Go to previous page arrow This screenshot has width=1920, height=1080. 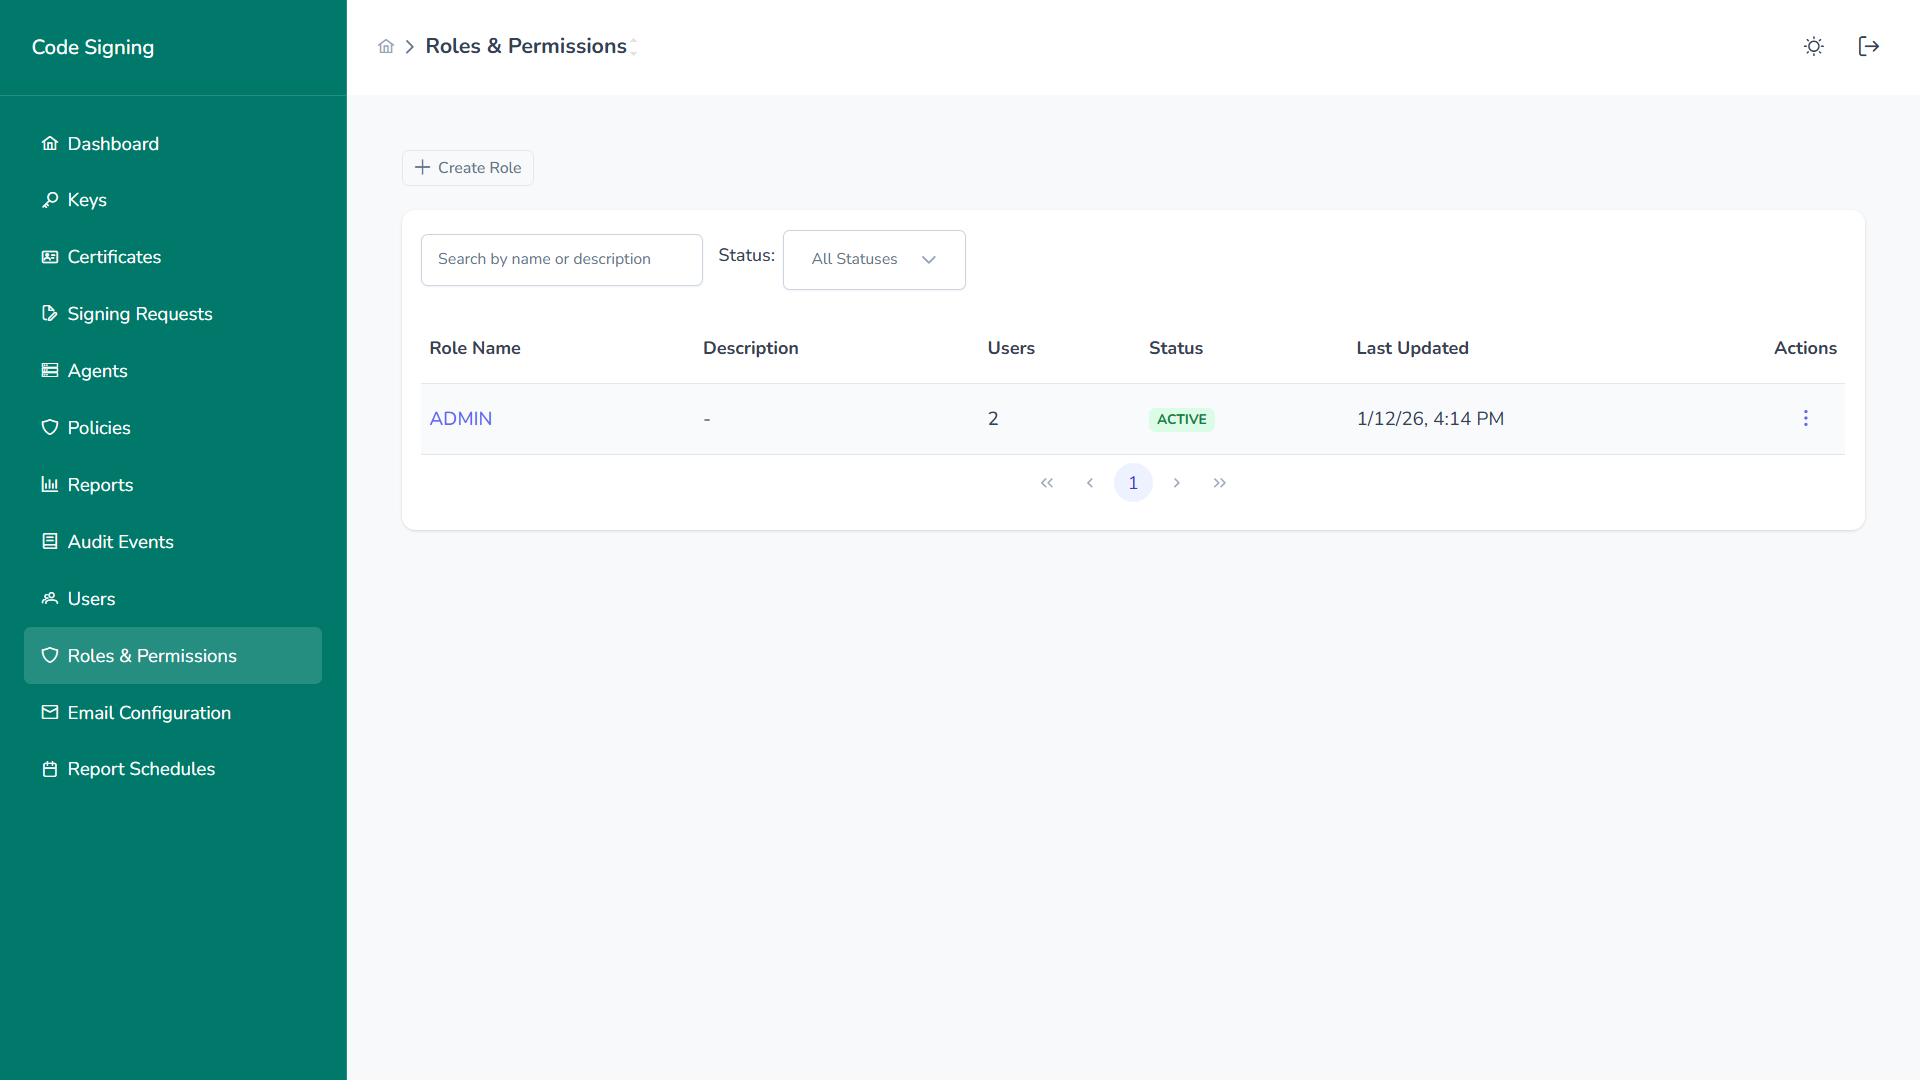click(x=1089, y=483)
